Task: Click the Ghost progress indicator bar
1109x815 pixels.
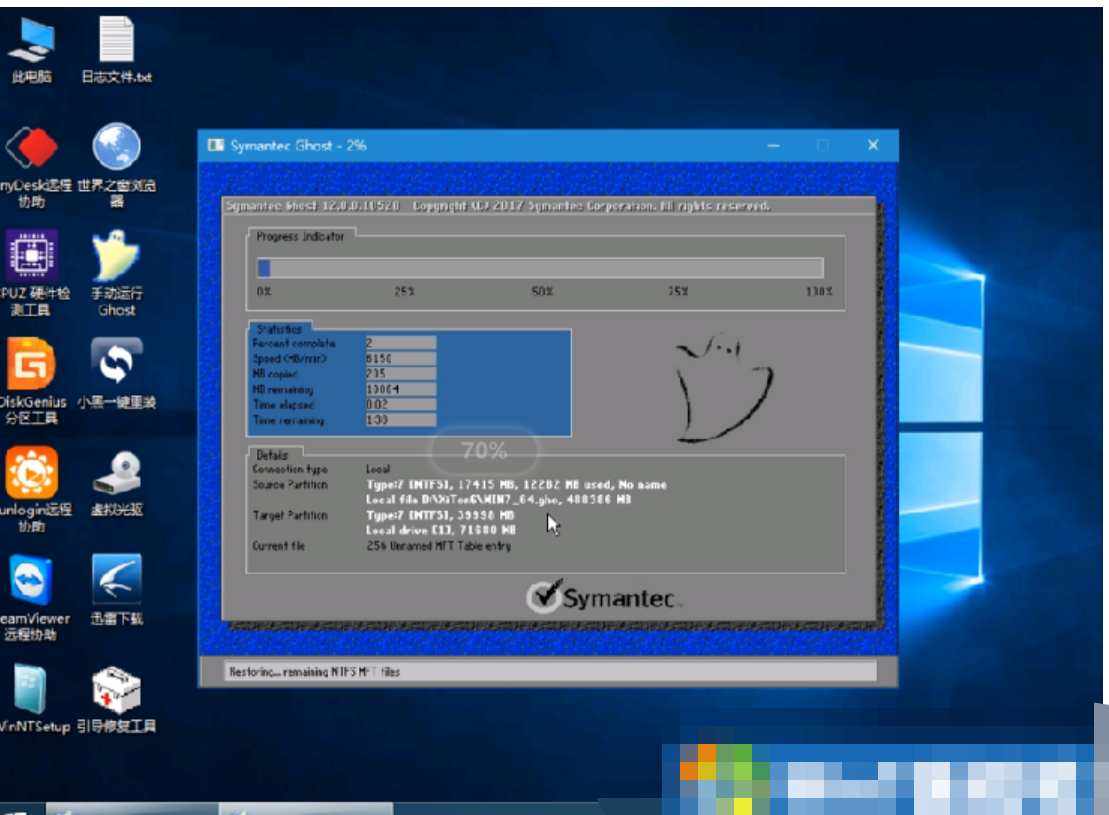Action: pos(540,268)
